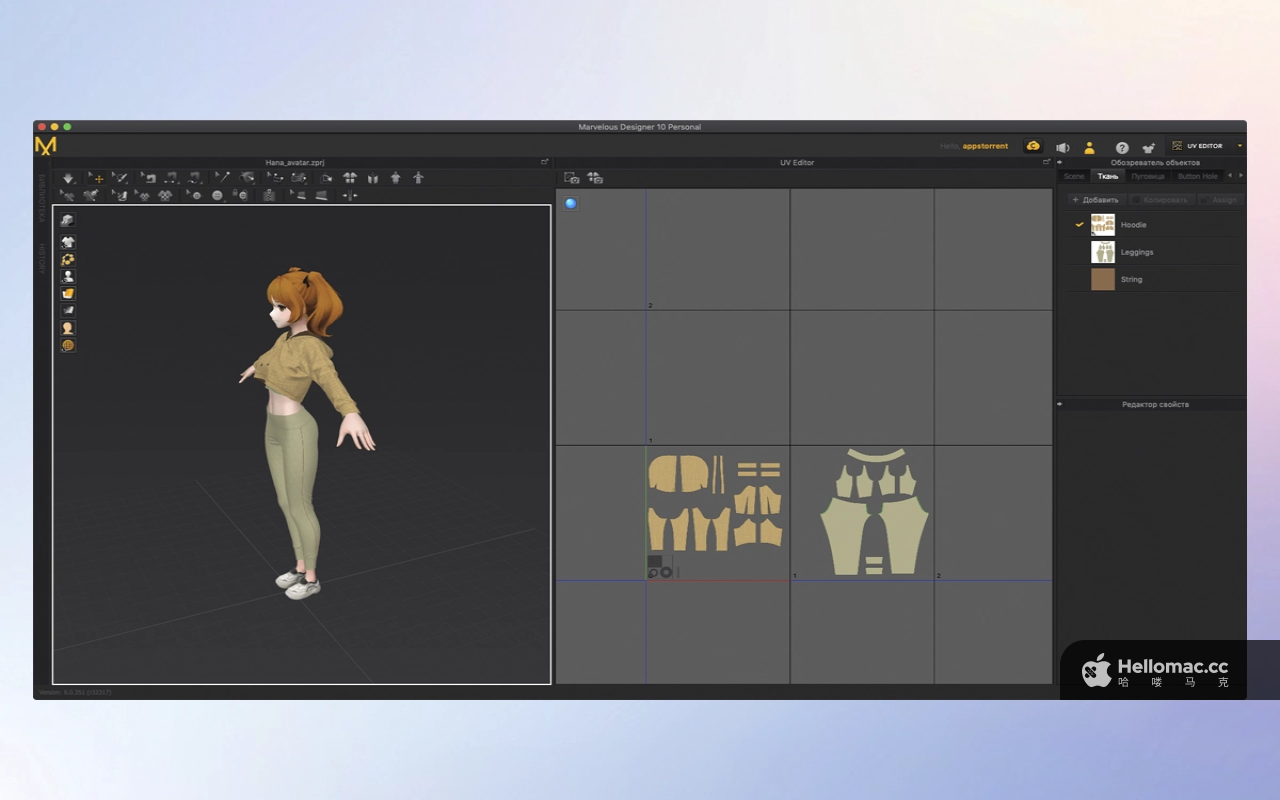This screenshot has width=1280, height=800.
Task: Pop out the UV Editor window
Action: pos(1047,162)
